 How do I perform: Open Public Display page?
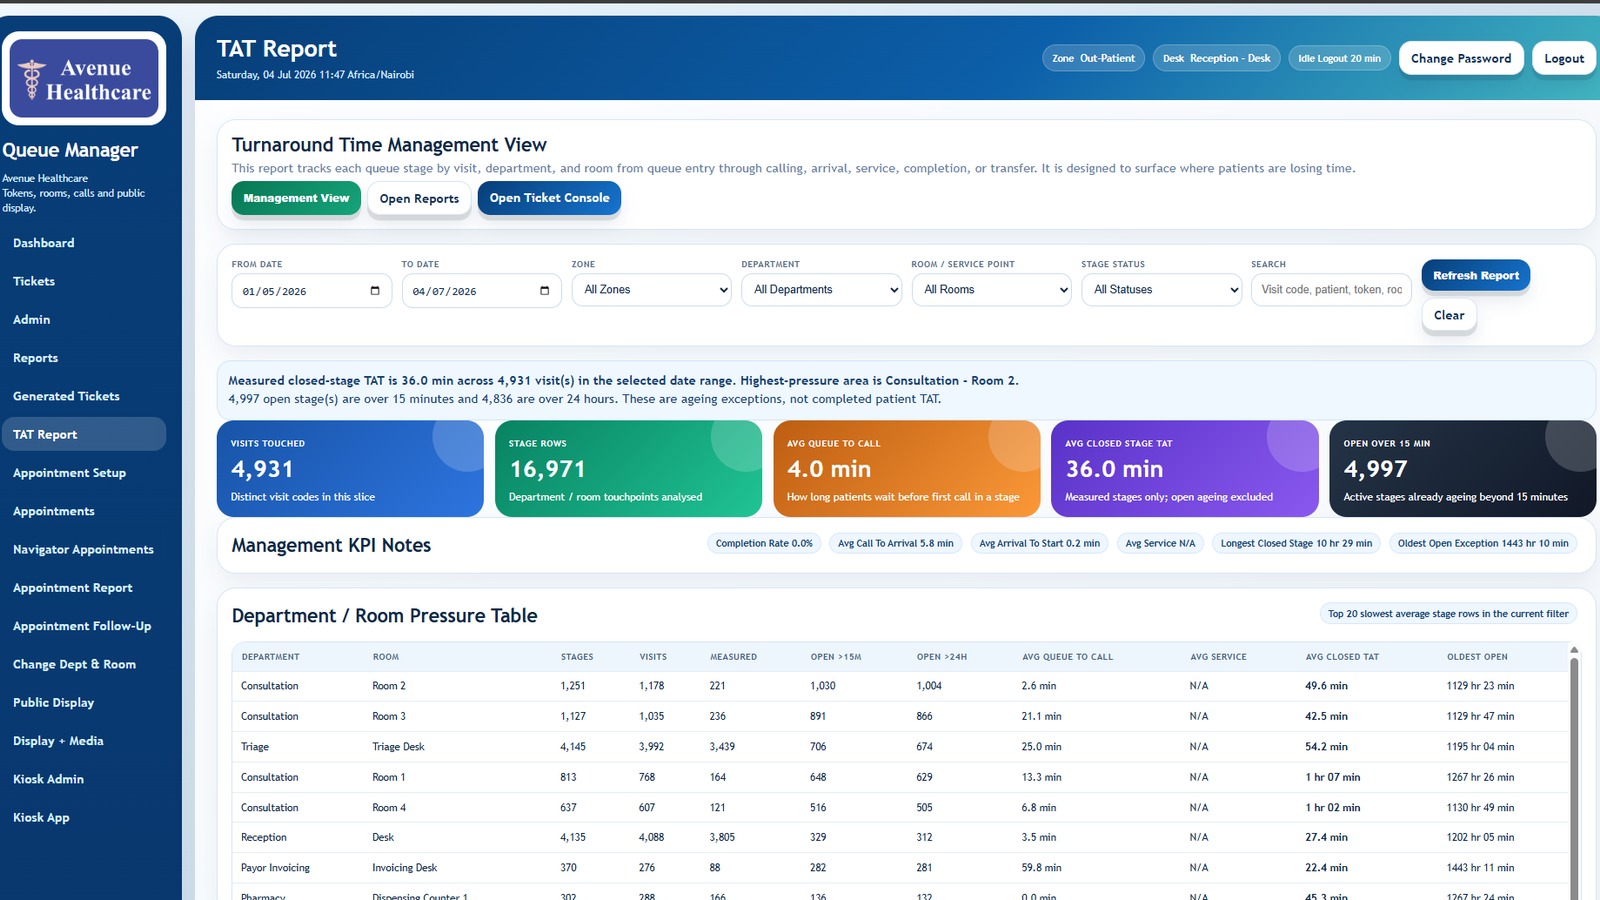(x=84, y=703)
